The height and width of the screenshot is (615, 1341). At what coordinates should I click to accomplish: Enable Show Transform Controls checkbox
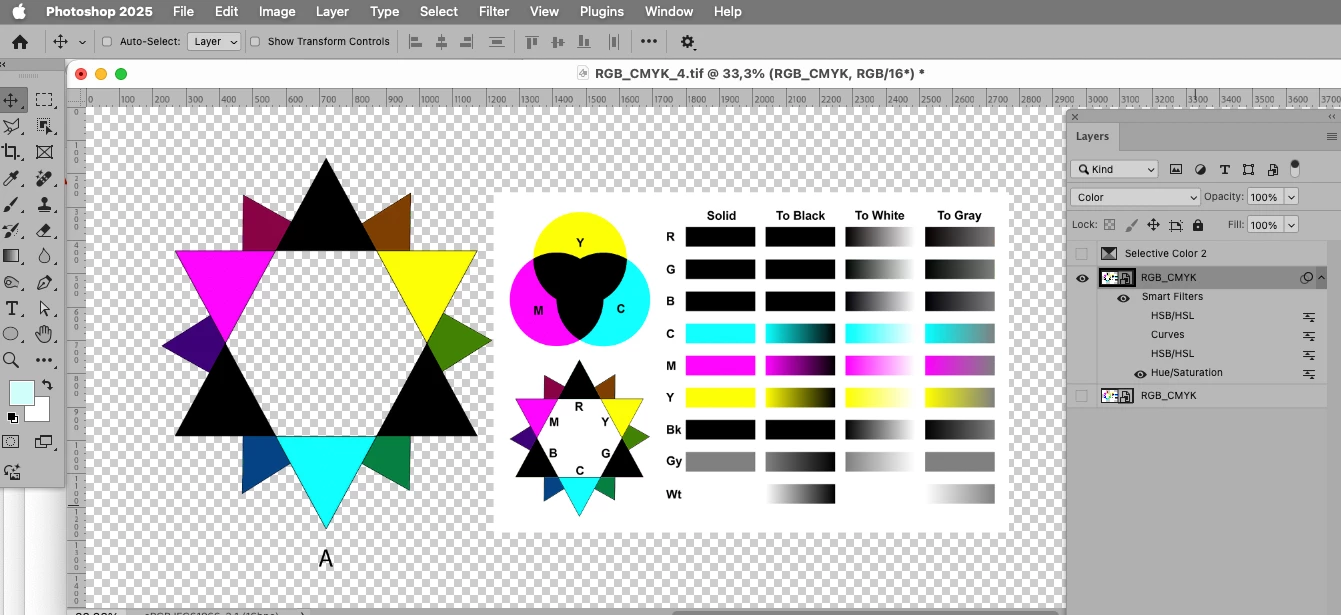point(255,42)
